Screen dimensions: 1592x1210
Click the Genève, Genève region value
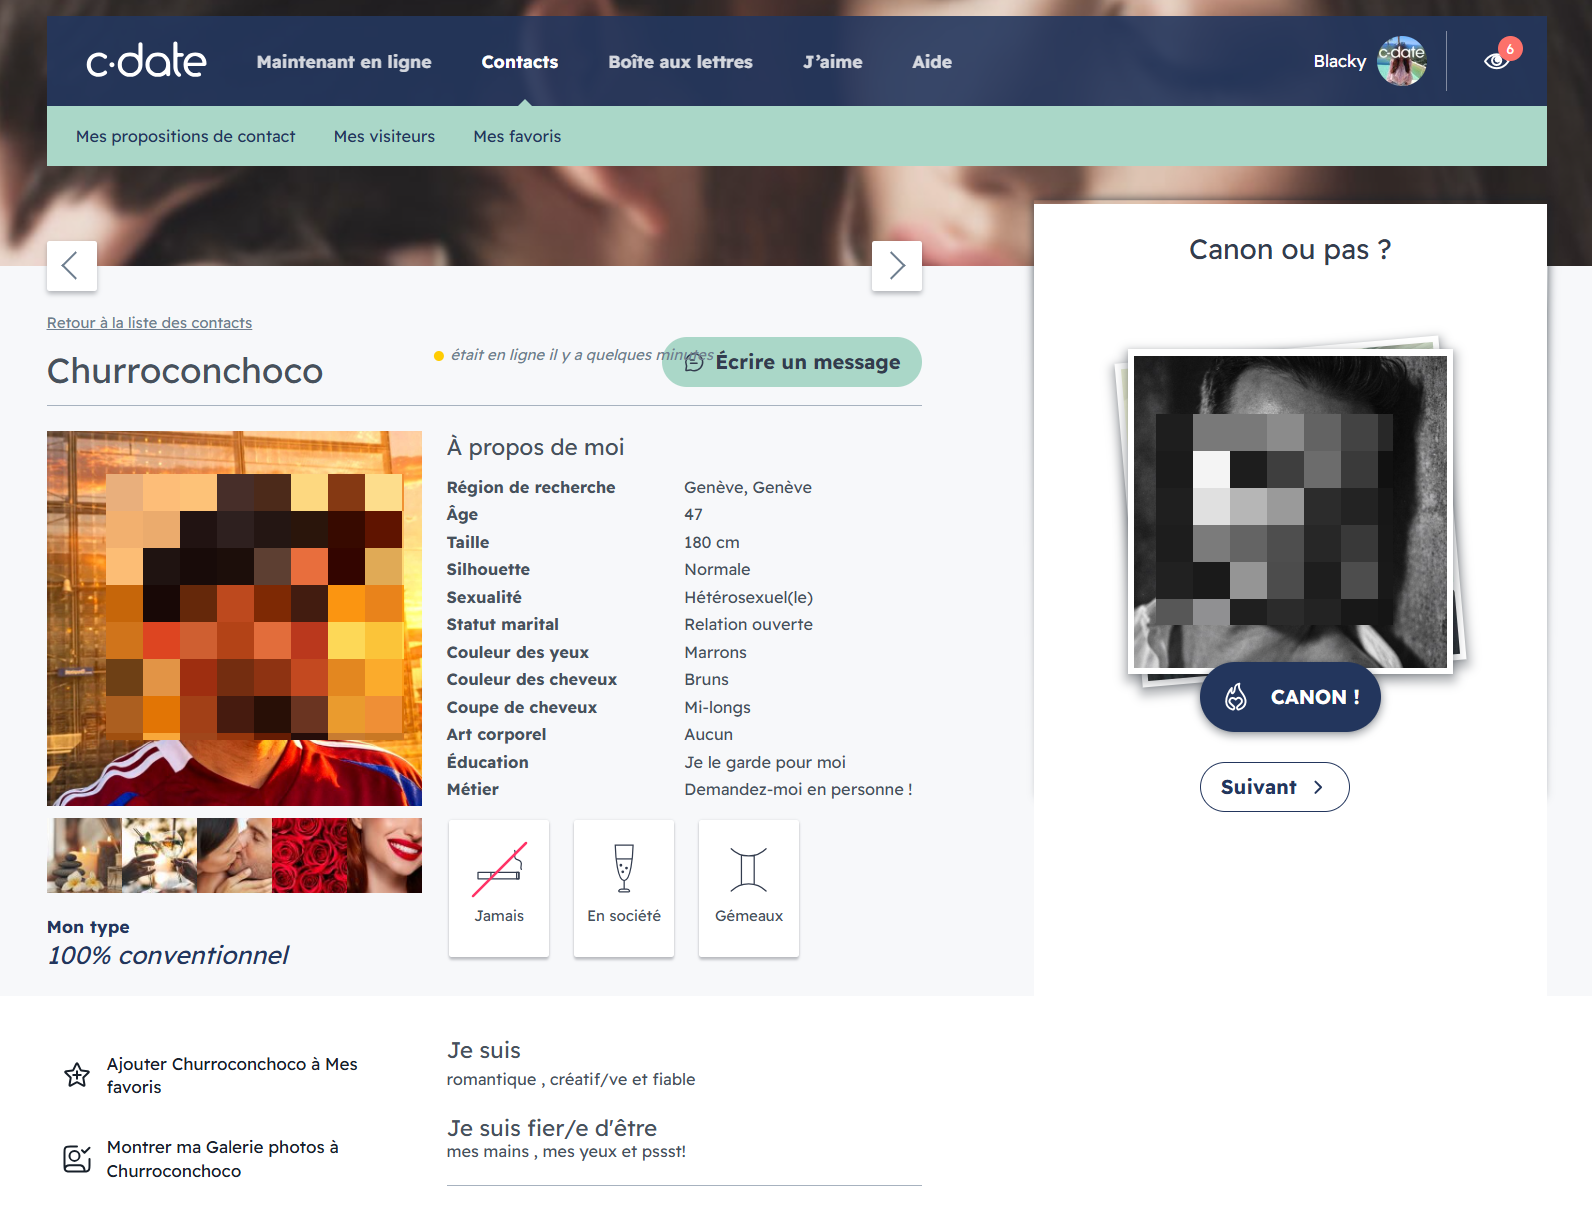pyautogui.click(x=748, y=487)
